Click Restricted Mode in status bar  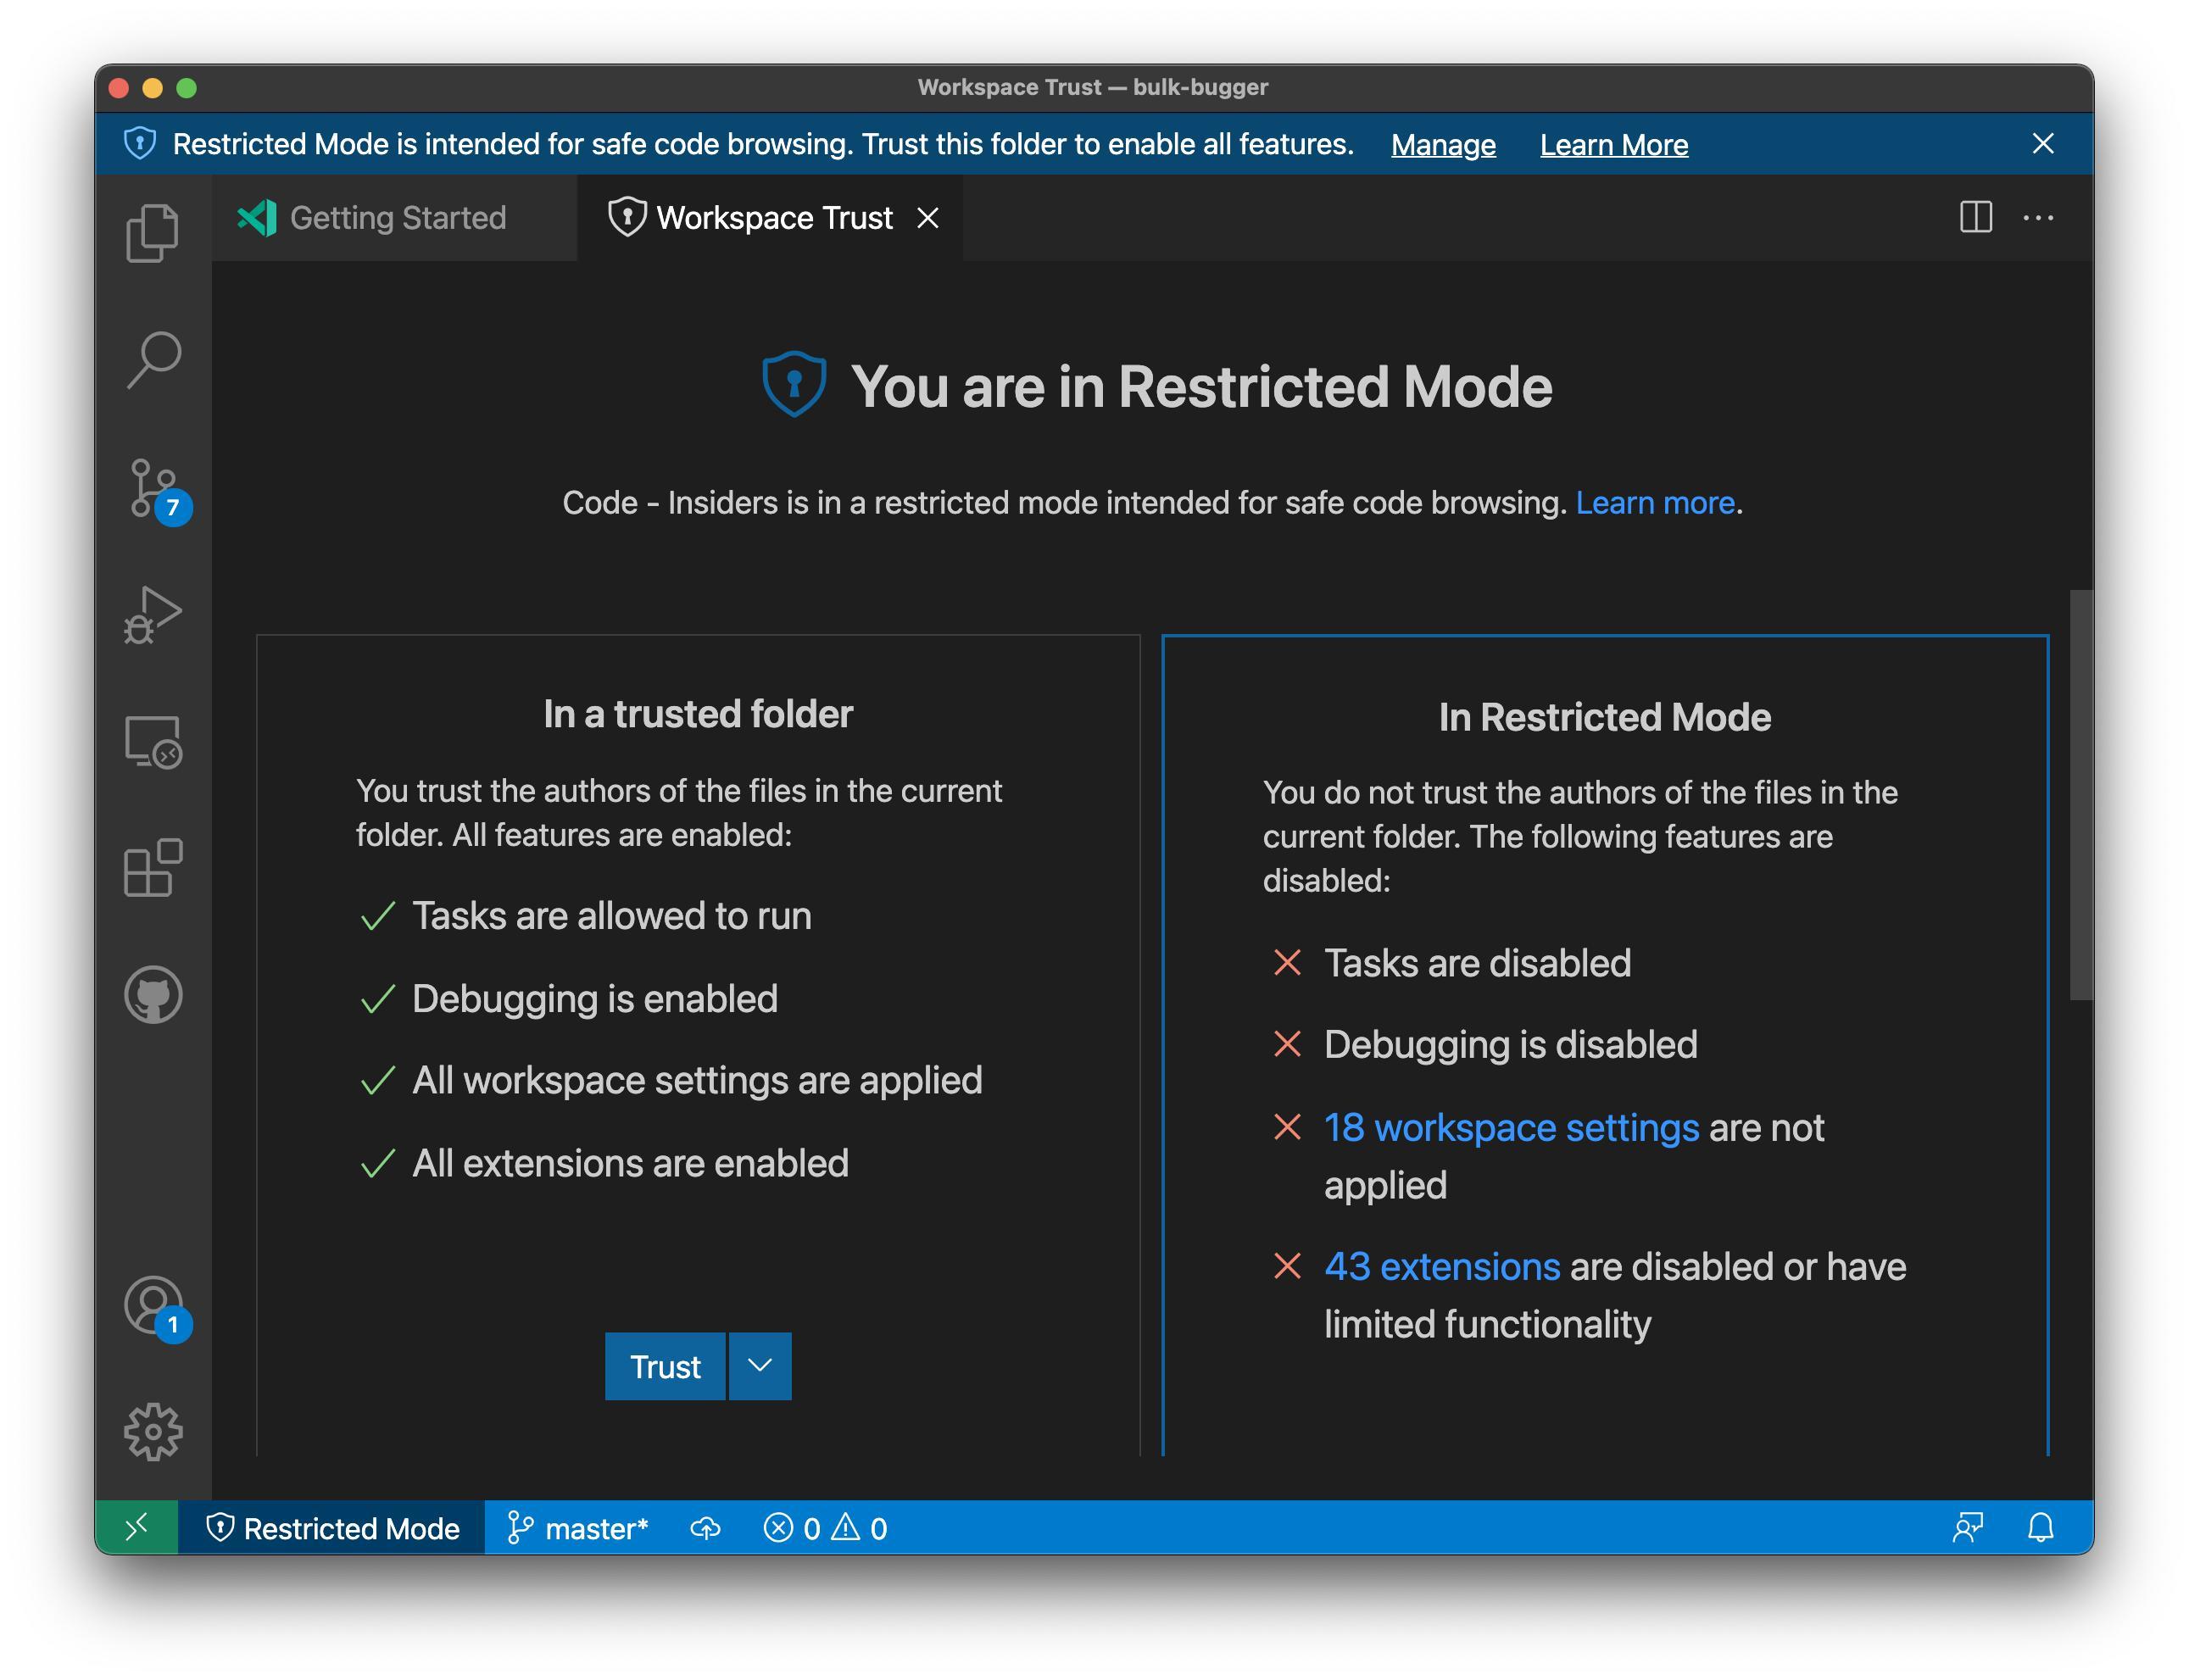coord(332,1527)
